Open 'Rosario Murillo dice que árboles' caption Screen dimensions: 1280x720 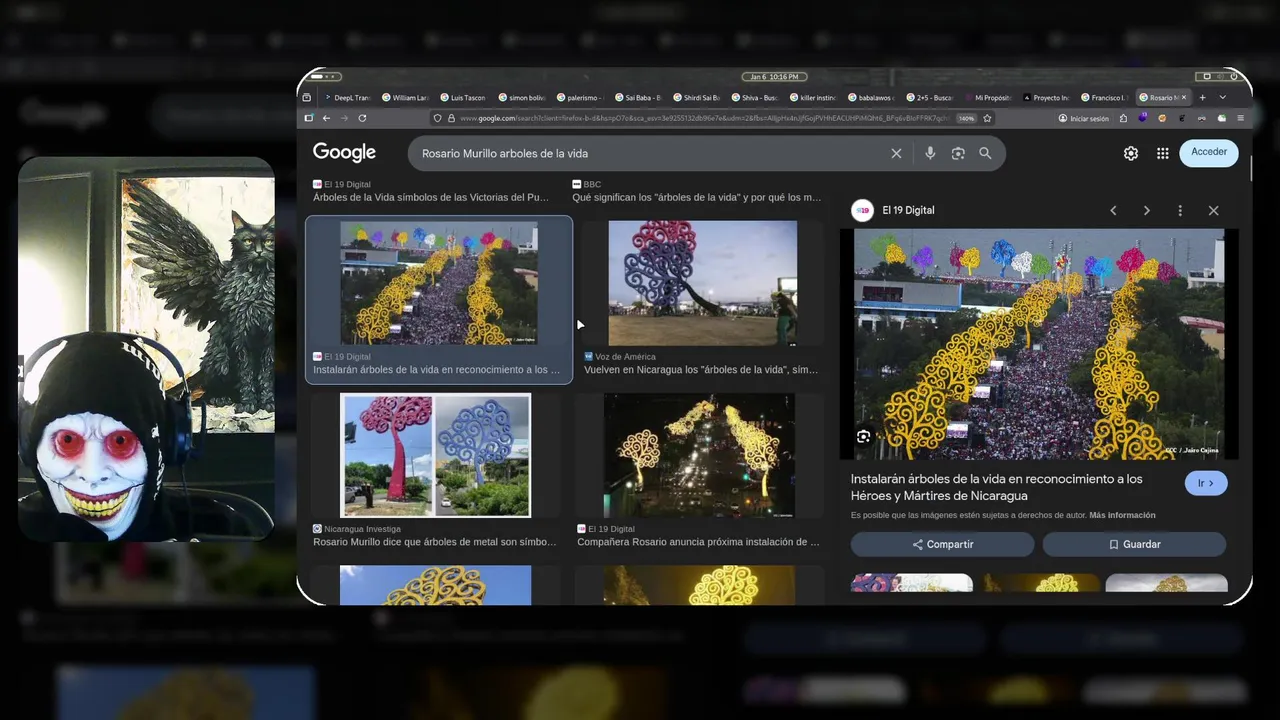(434, 542)
